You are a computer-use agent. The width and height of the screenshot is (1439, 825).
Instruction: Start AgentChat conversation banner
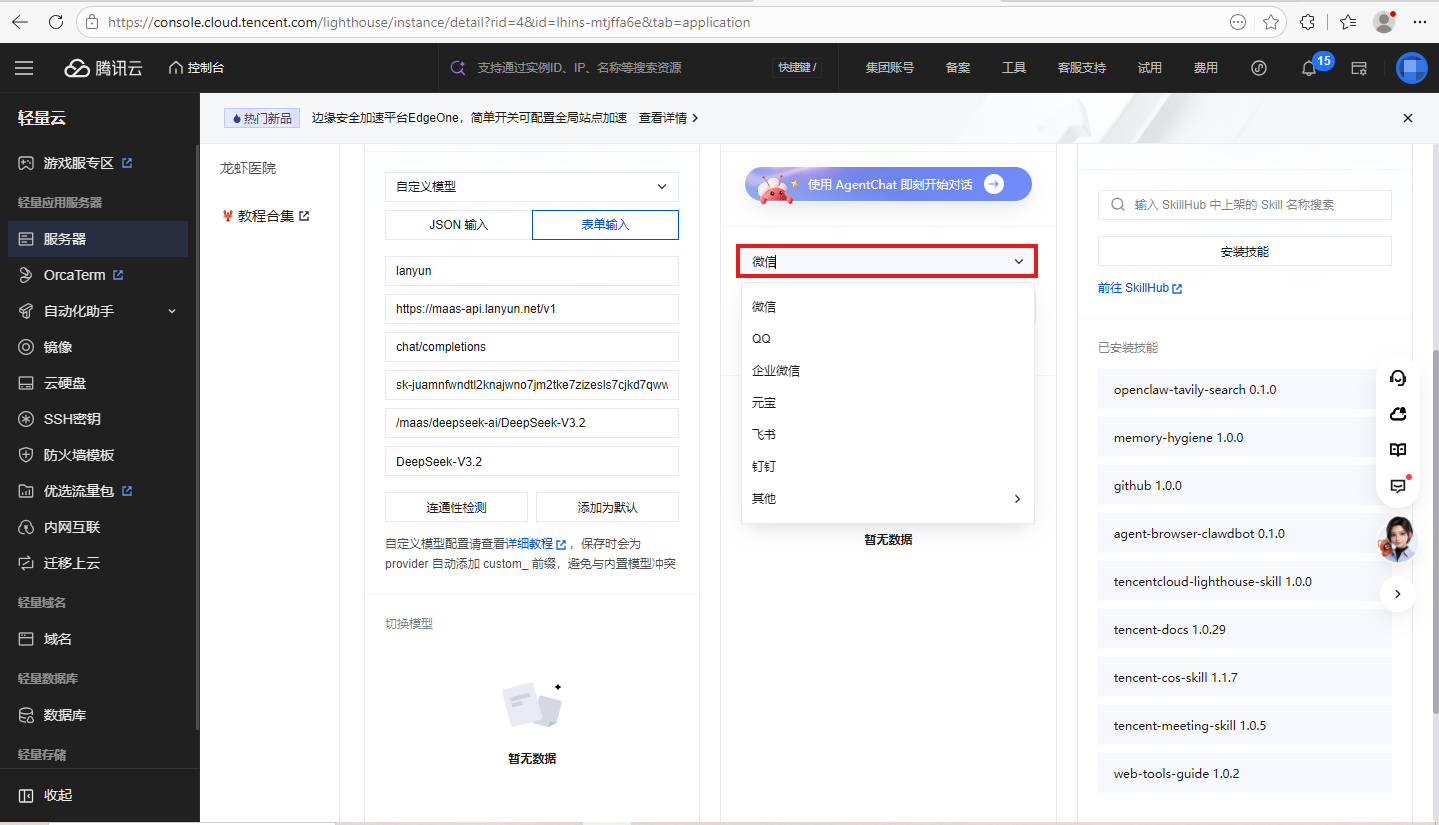pyautogui.click(x=888, y=184)
